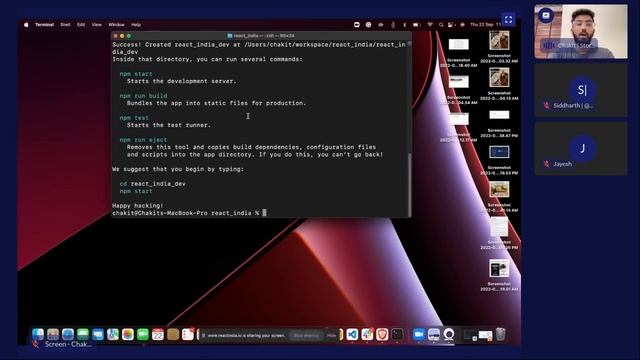Open Photos from the Dock
Viewport: 640px width, 360px height.
pos(128,334)
